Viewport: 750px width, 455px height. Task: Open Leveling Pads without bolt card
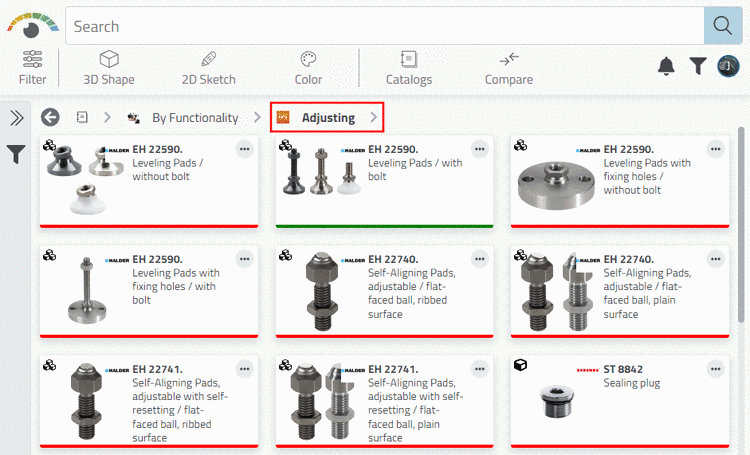[149, 182]
